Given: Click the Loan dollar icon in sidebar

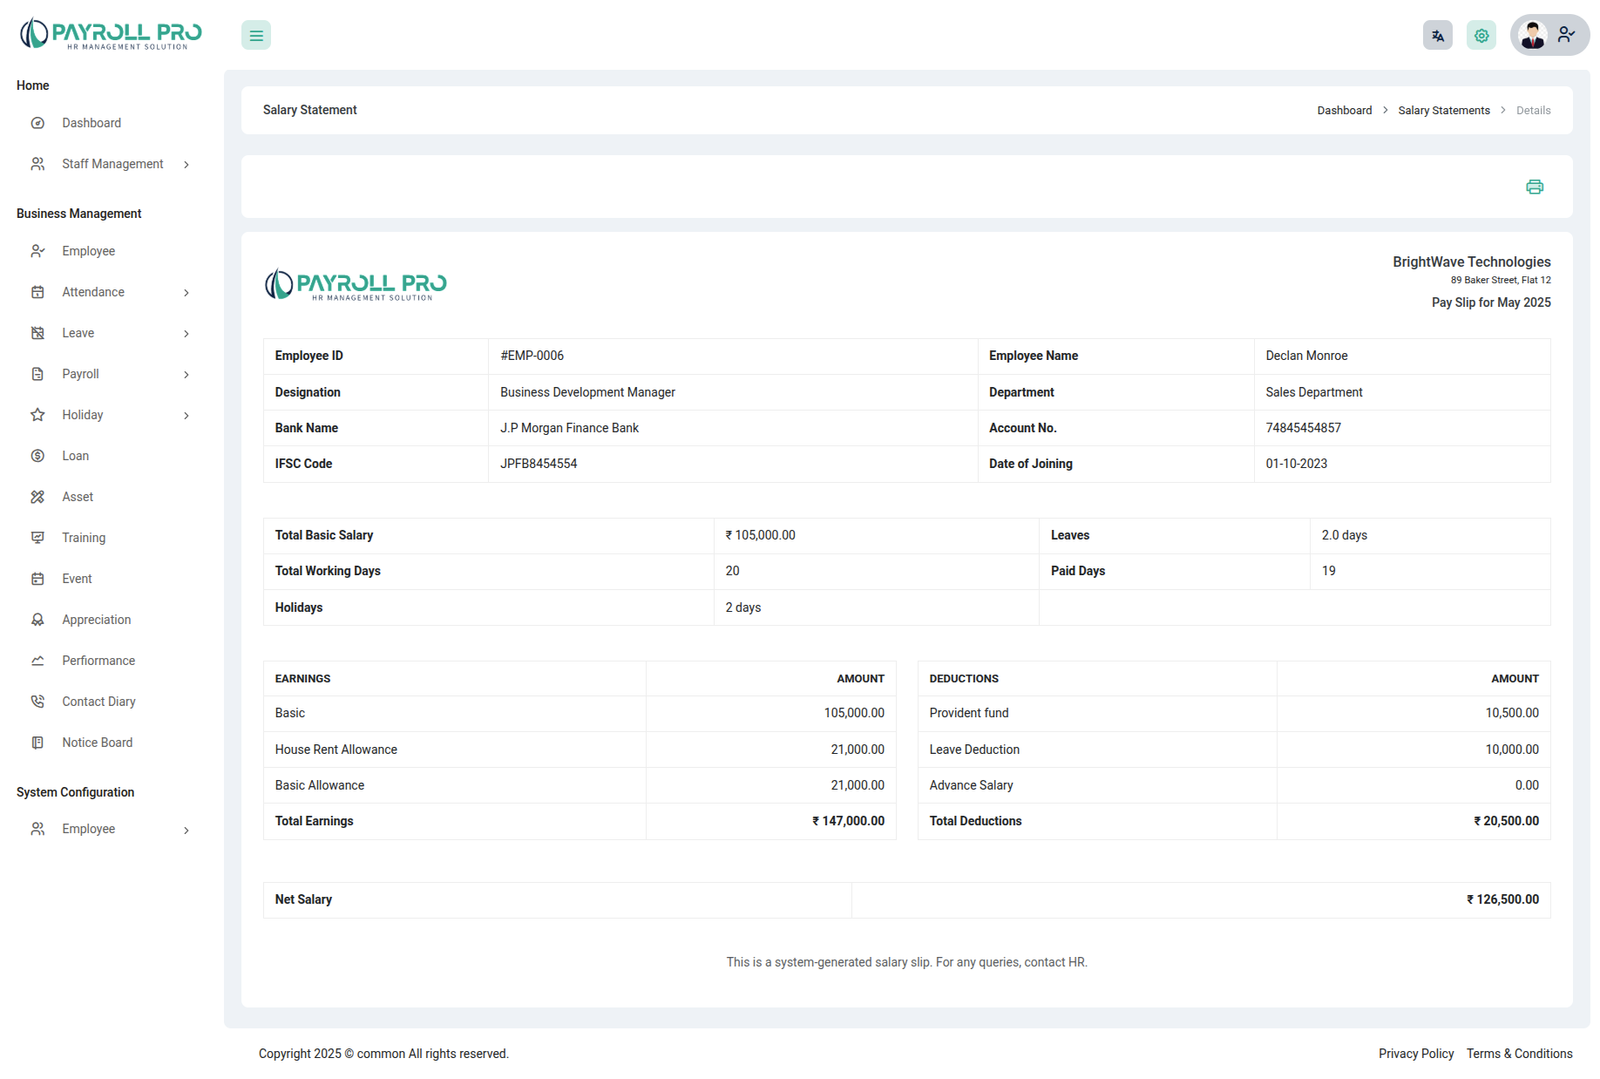Looking at the screenshot, I should [x=38, y=456].
